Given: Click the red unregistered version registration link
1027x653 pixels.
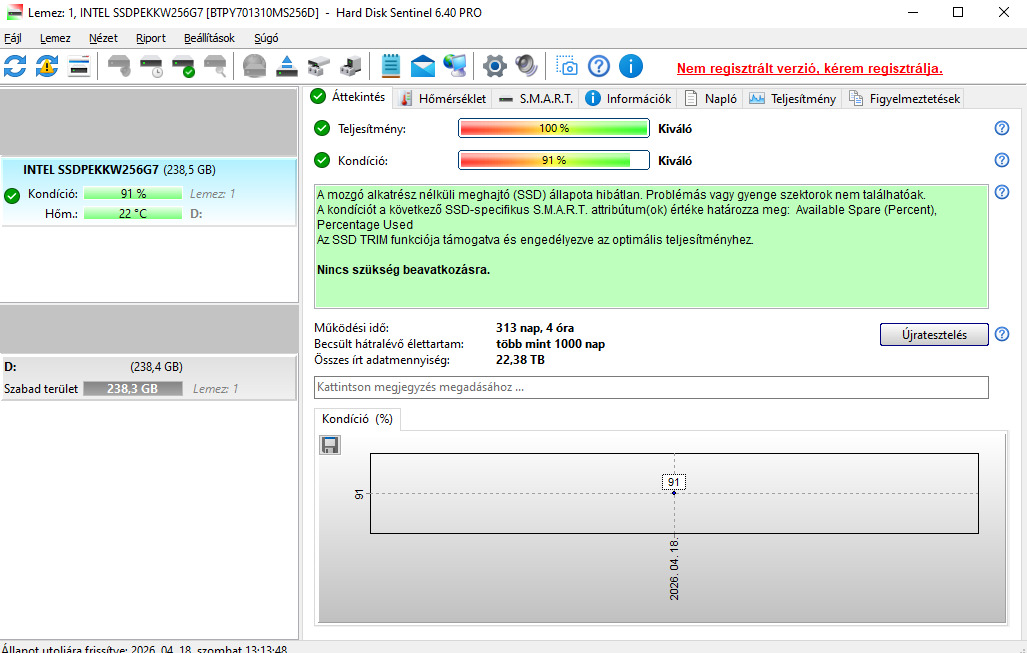Looking at the screenshot, I should click(x=810, y=69).
